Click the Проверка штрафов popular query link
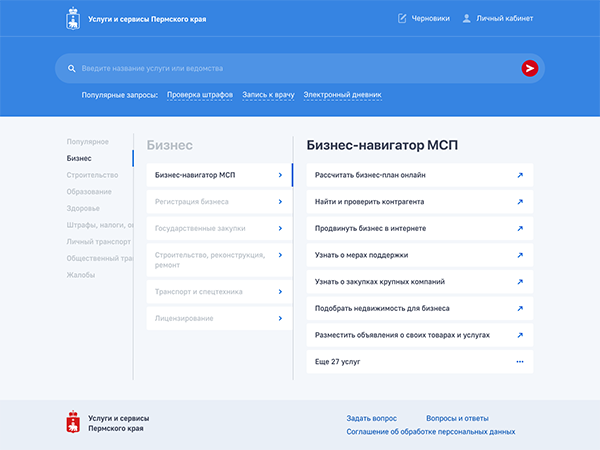The image size is (600, 450). pos(200,95)
